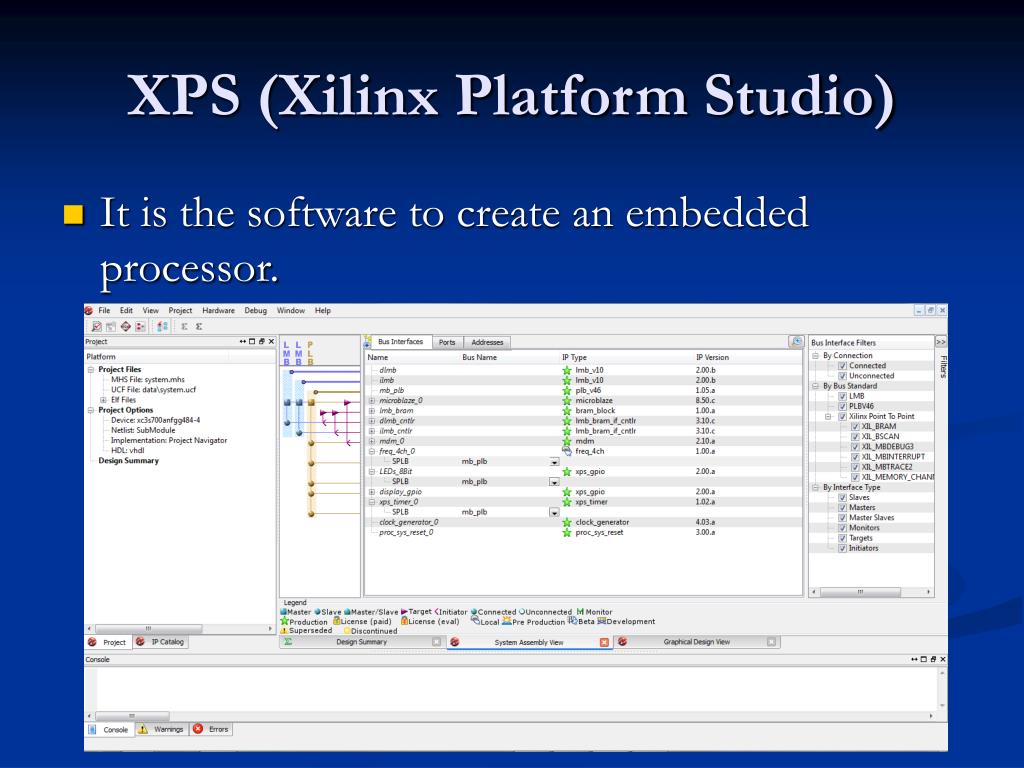Open the bus dropdown for freq_4ch_0 SPLB
Screen dimensions: 1024x768
(554, 462)
